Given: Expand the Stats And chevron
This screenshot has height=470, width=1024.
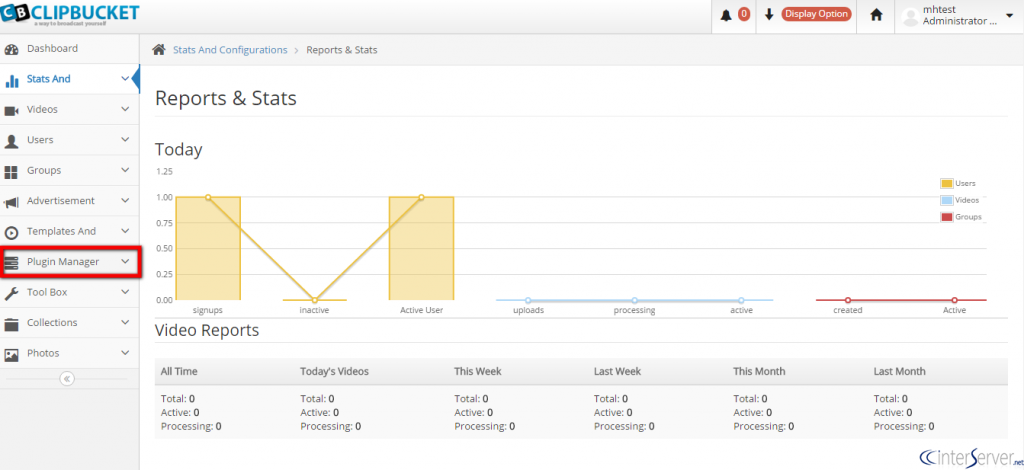Looking at the screenshot, I should tap(125, 79).
